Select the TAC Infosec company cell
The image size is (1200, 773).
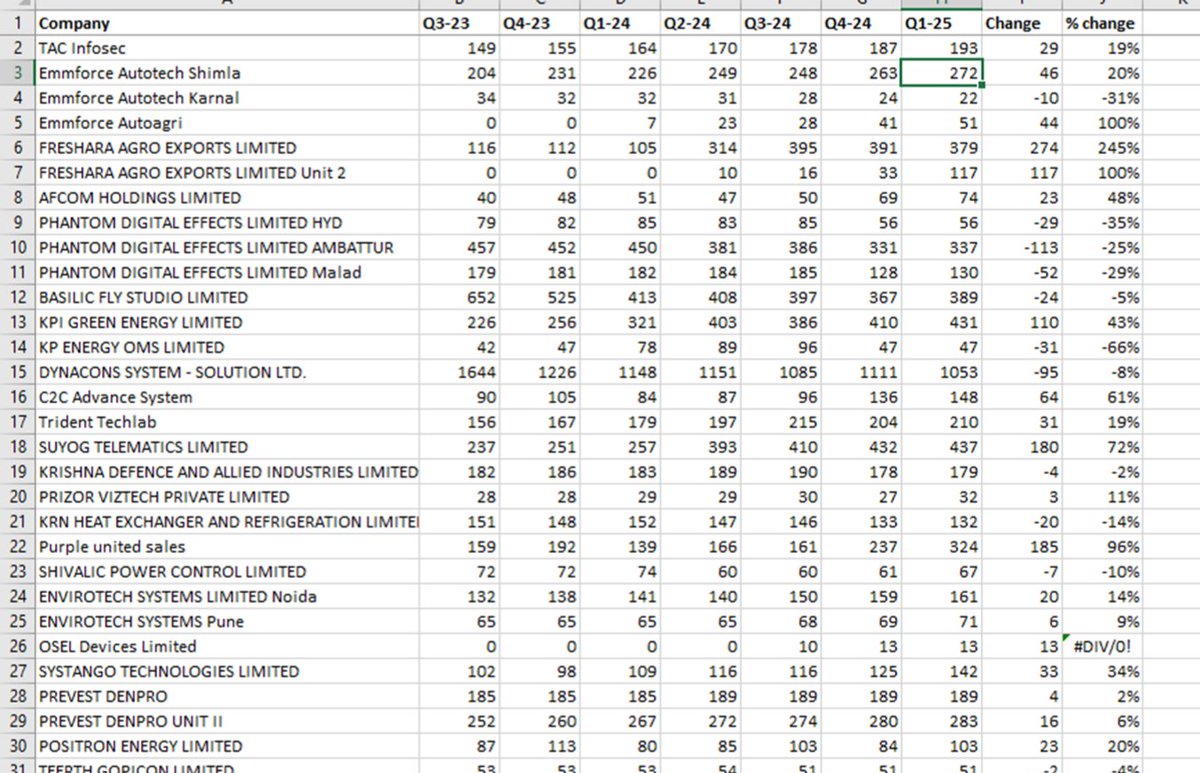(227, 48)
